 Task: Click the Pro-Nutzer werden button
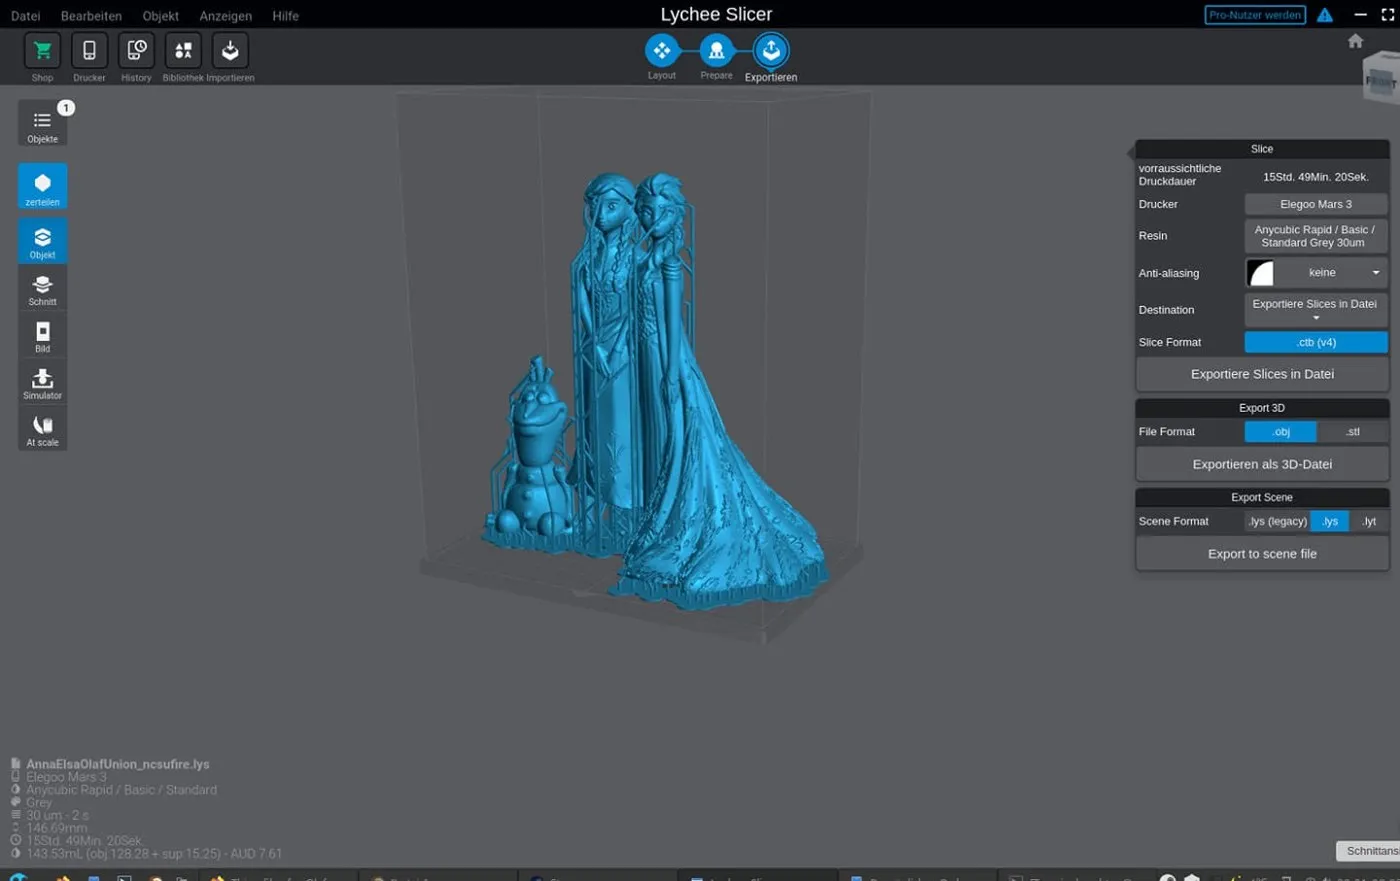click(x=1255, y=15)
